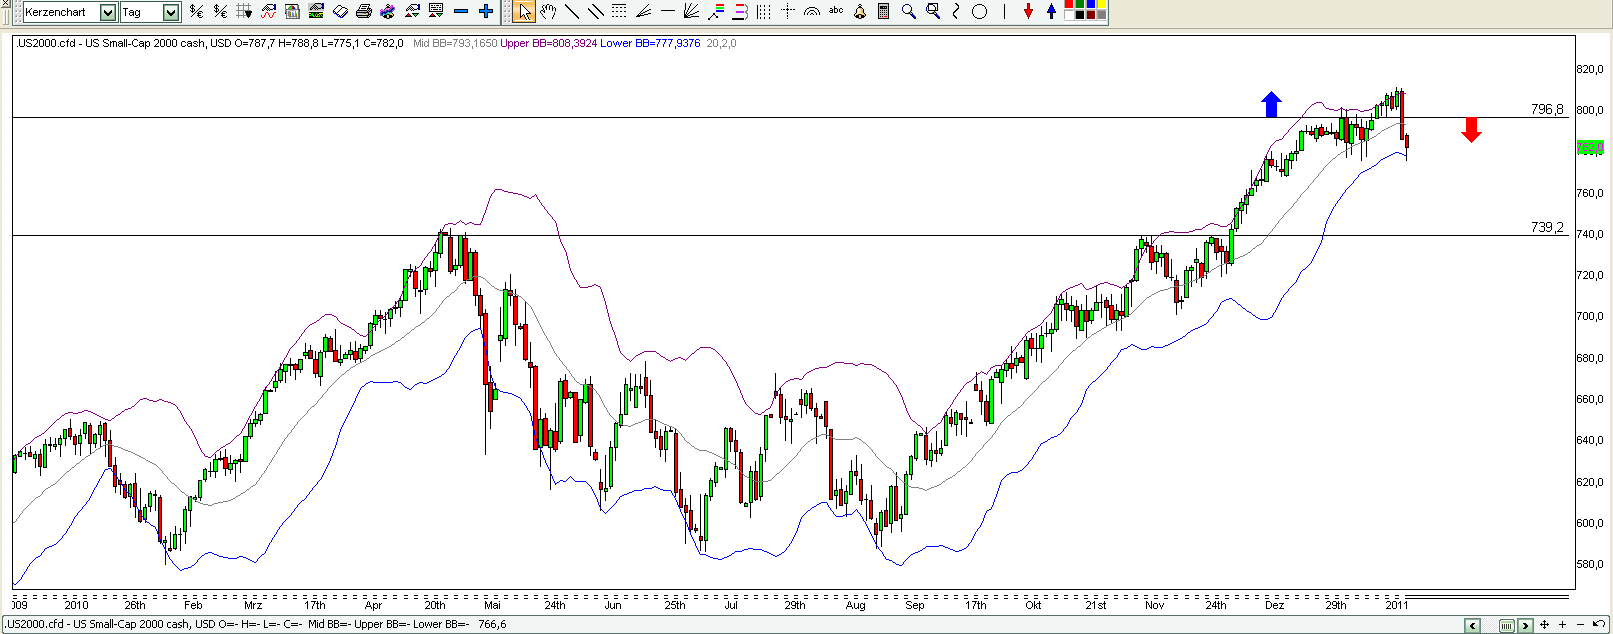Open the Kerzenchart chart type dropdown
Image resolution: width=1613 pixels, height=634 pixels.
pos(108,12)
